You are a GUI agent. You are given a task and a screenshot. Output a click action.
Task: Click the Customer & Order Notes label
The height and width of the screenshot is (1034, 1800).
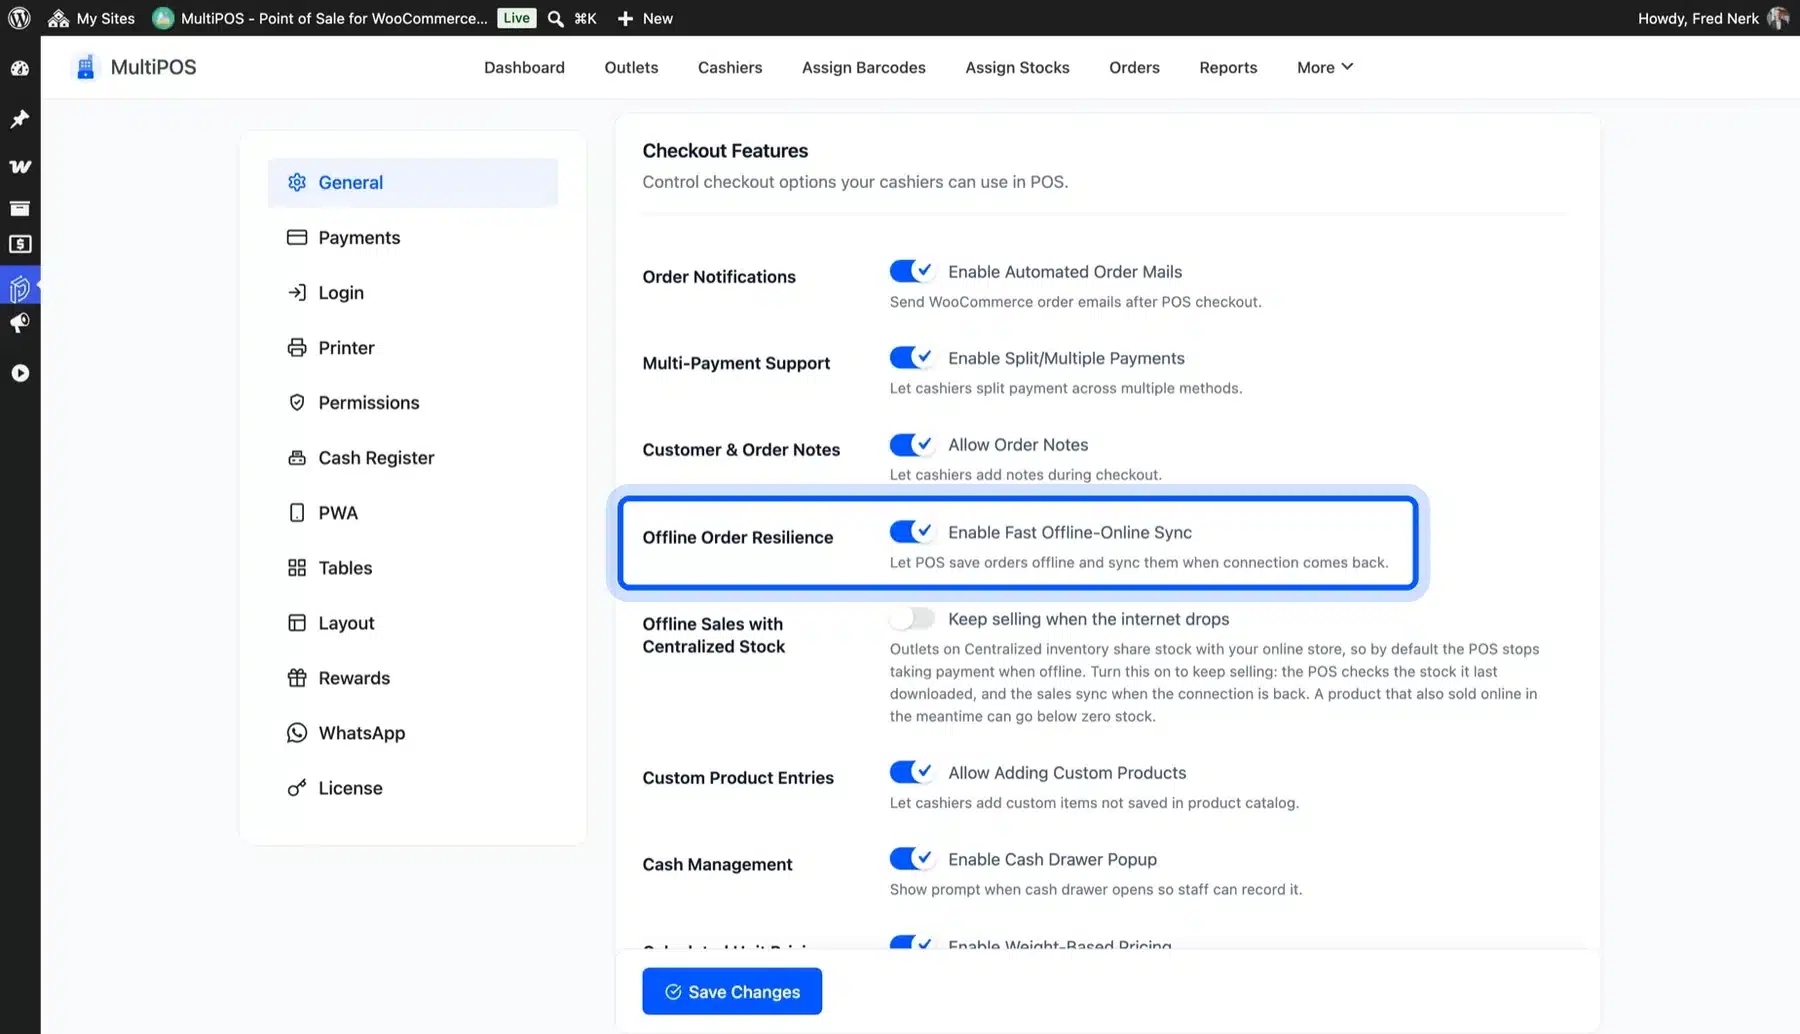click(741, 450)
